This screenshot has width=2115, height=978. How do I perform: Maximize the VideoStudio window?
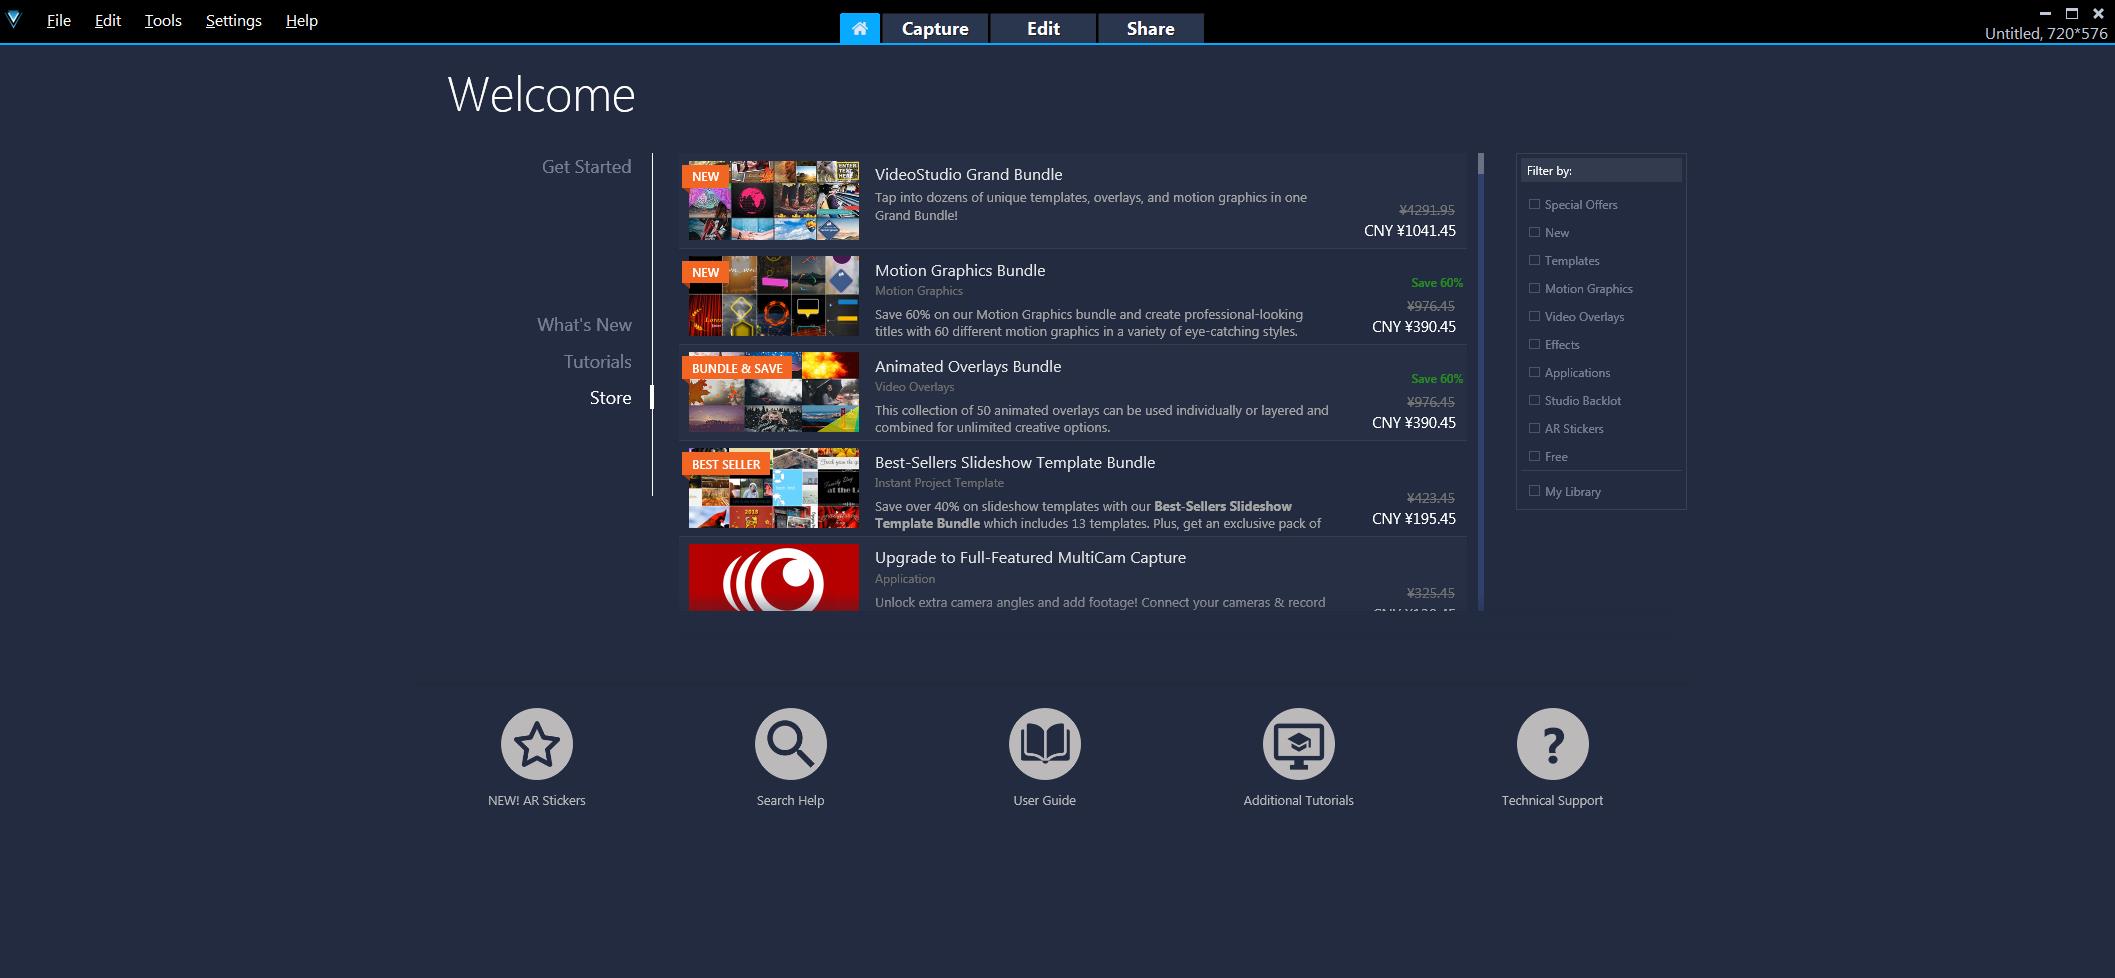2072,14
